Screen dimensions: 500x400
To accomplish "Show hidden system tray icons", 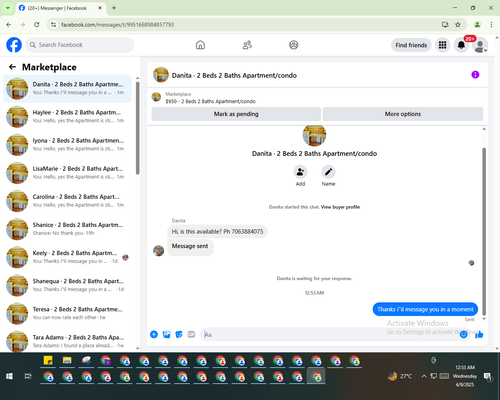I will [x=424, y=376].
